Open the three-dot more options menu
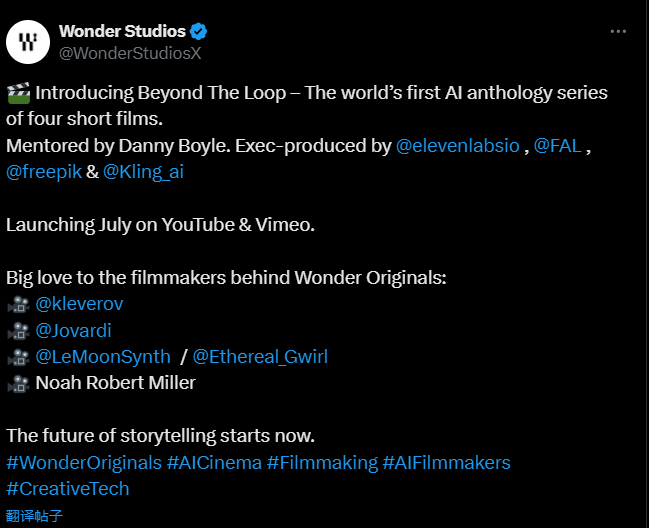Viewport: 649px width, 528px height. tap(618, 31)
